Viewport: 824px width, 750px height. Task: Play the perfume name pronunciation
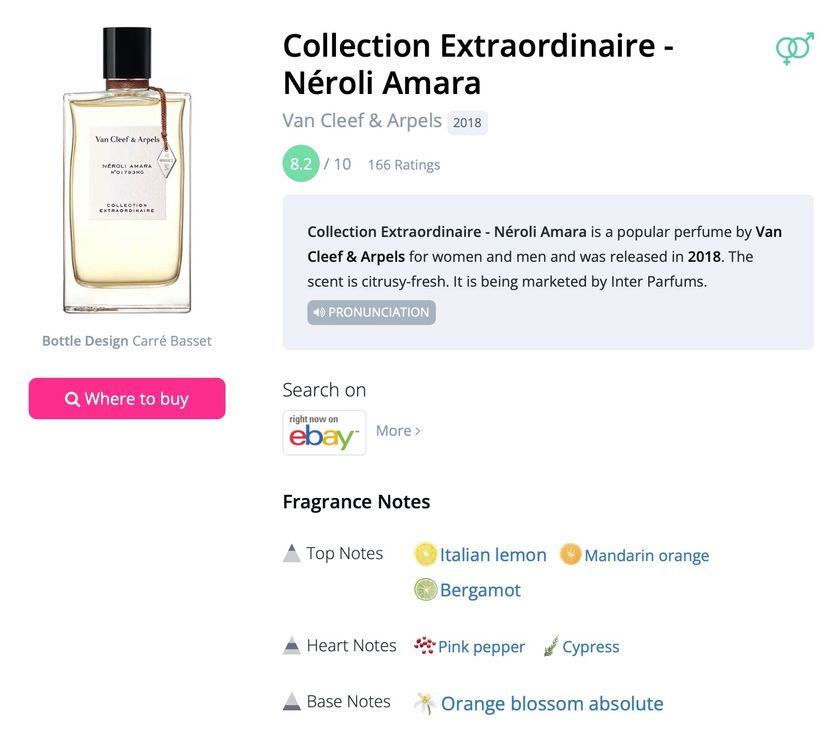(371, 312)
